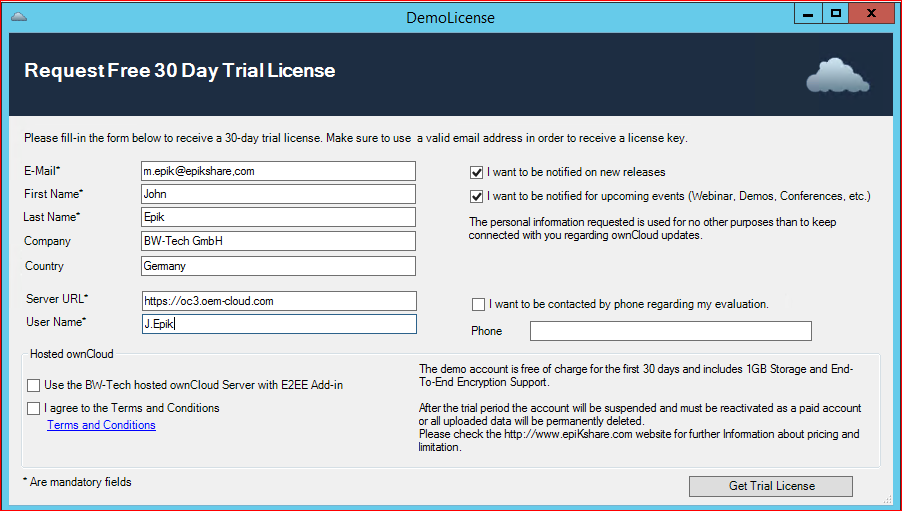Click the Country field with Germany
This screenshot has height=511, width=902.
click(278, 266)
